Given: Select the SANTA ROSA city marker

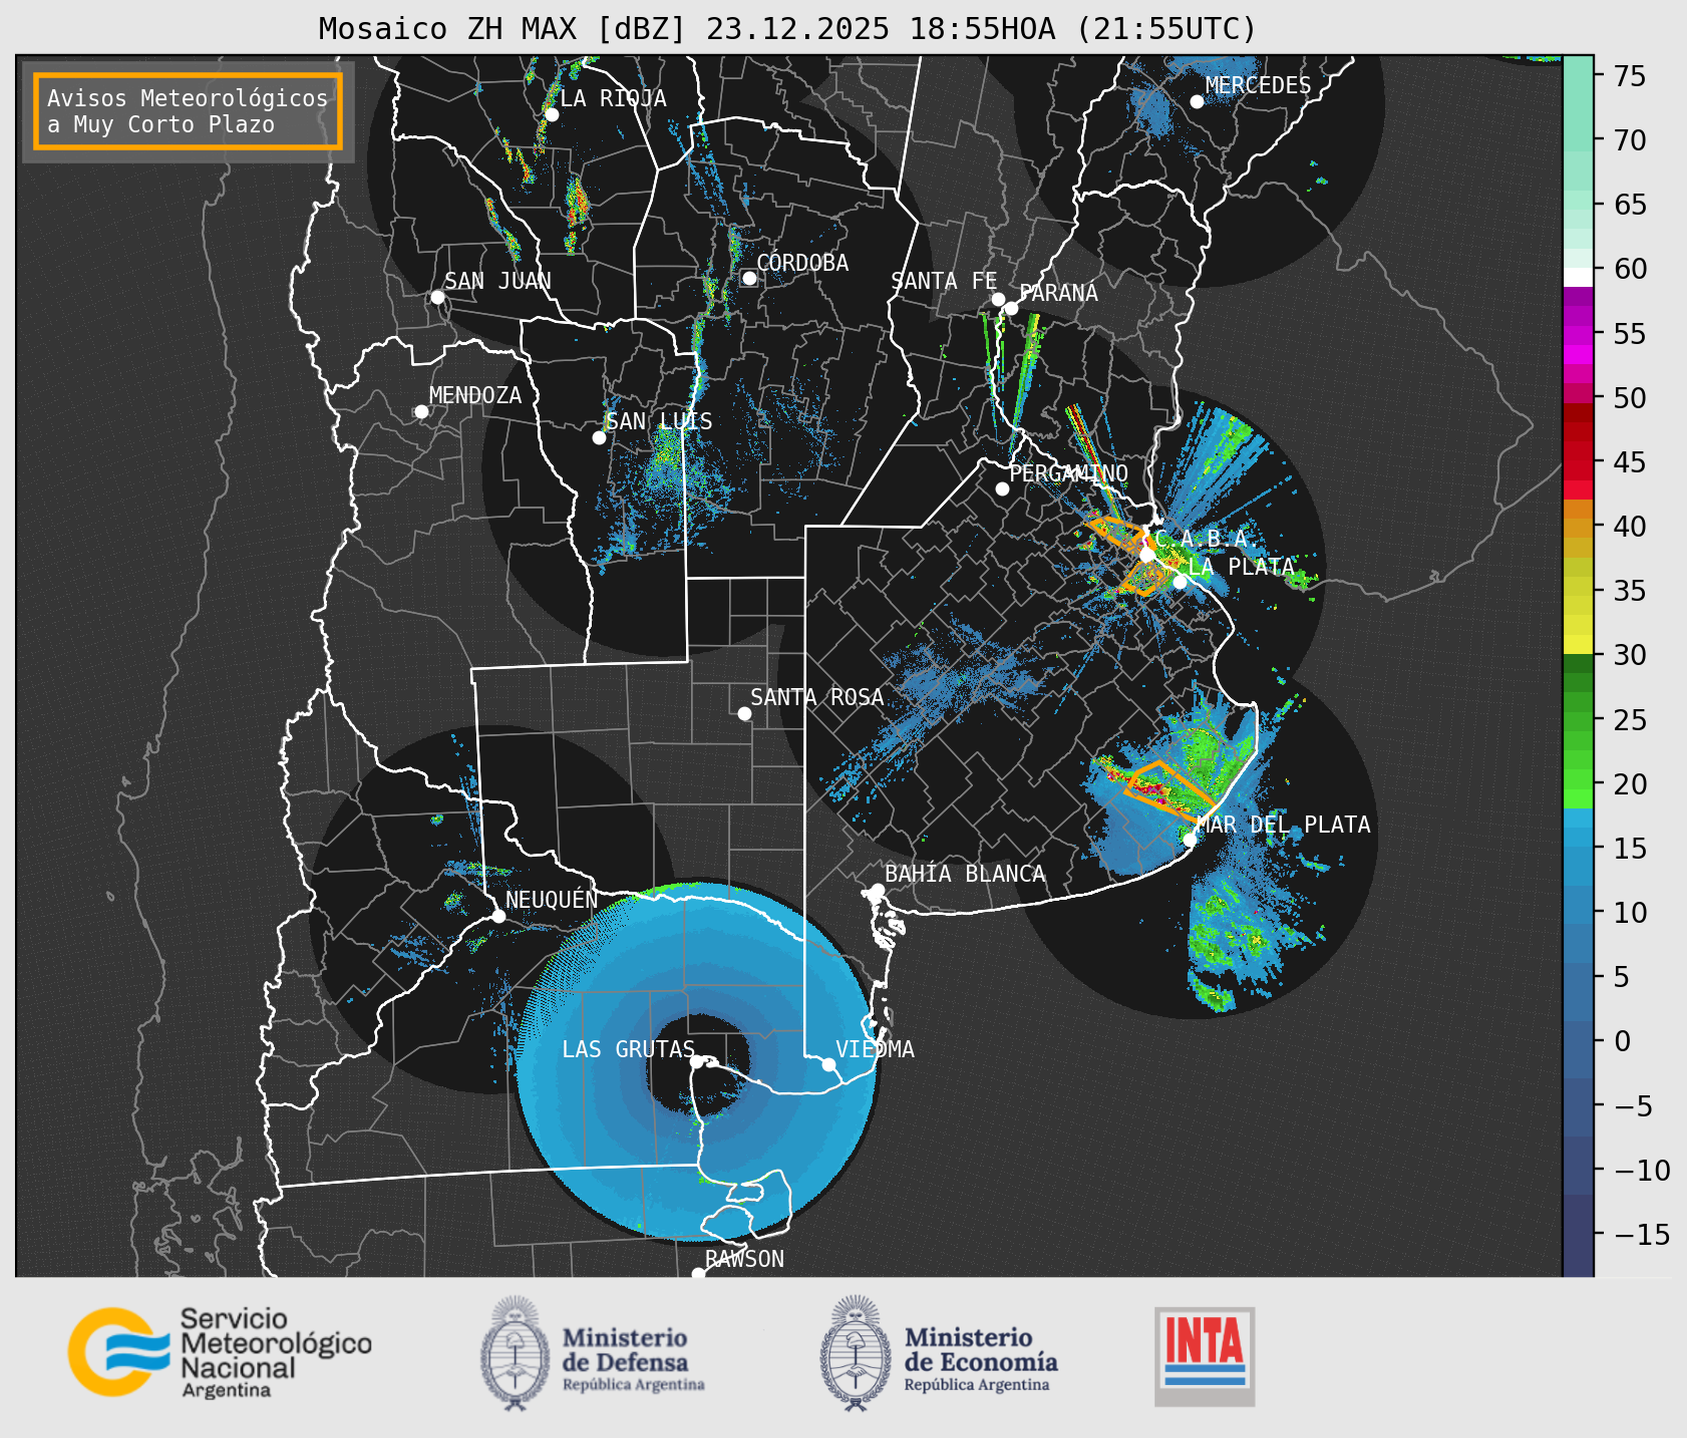Looking at the screenshot, I should [x=744, y=713].
